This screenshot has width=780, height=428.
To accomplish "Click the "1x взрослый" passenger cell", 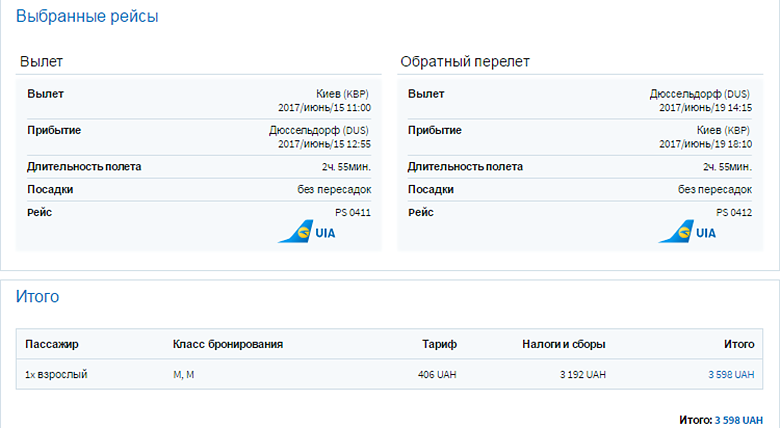I will [54, 374].
